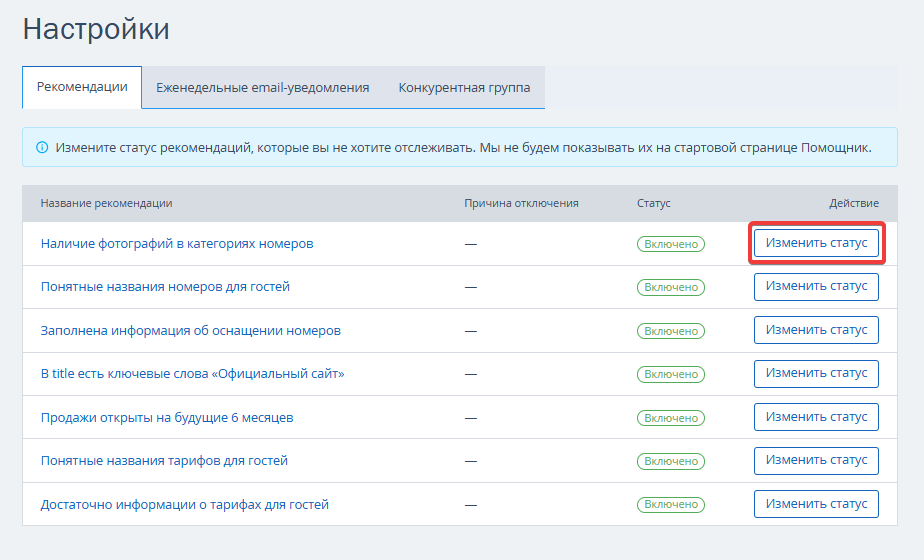Open link Достаточно информации о тарифах для гостей
The image size is (924, 560).
click(184, 505)
